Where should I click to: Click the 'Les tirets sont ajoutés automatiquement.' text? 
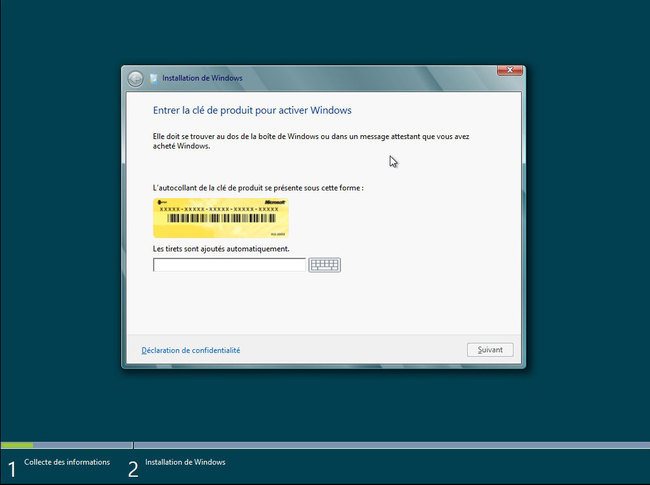tap(221, 249)
